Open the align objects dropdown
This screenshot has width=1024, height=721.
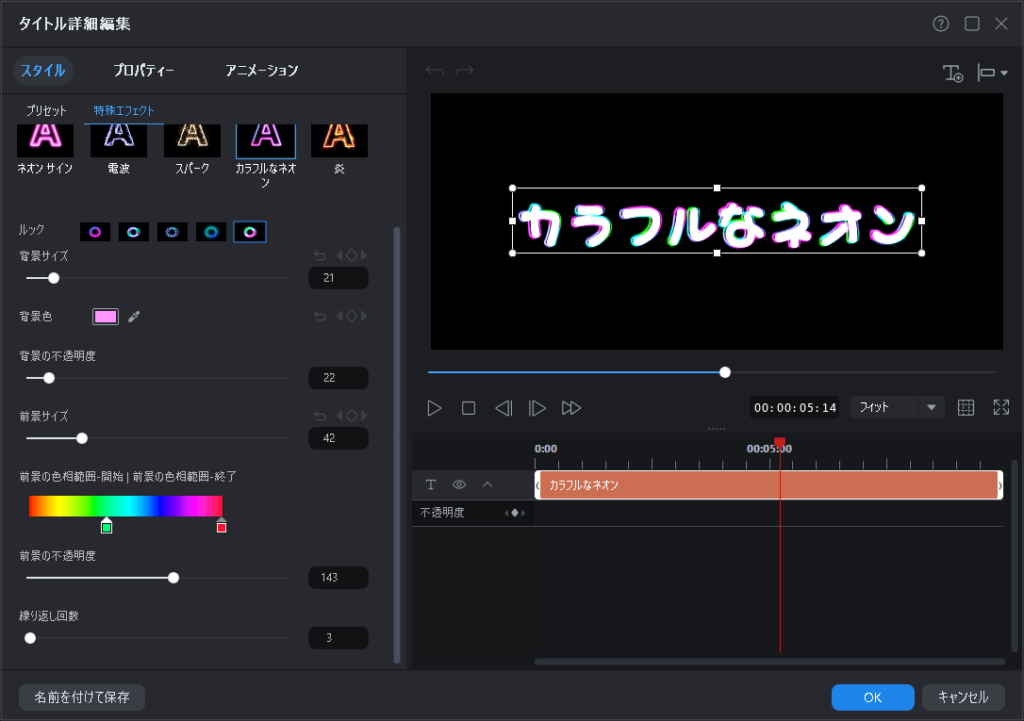(x=992, y=73)
